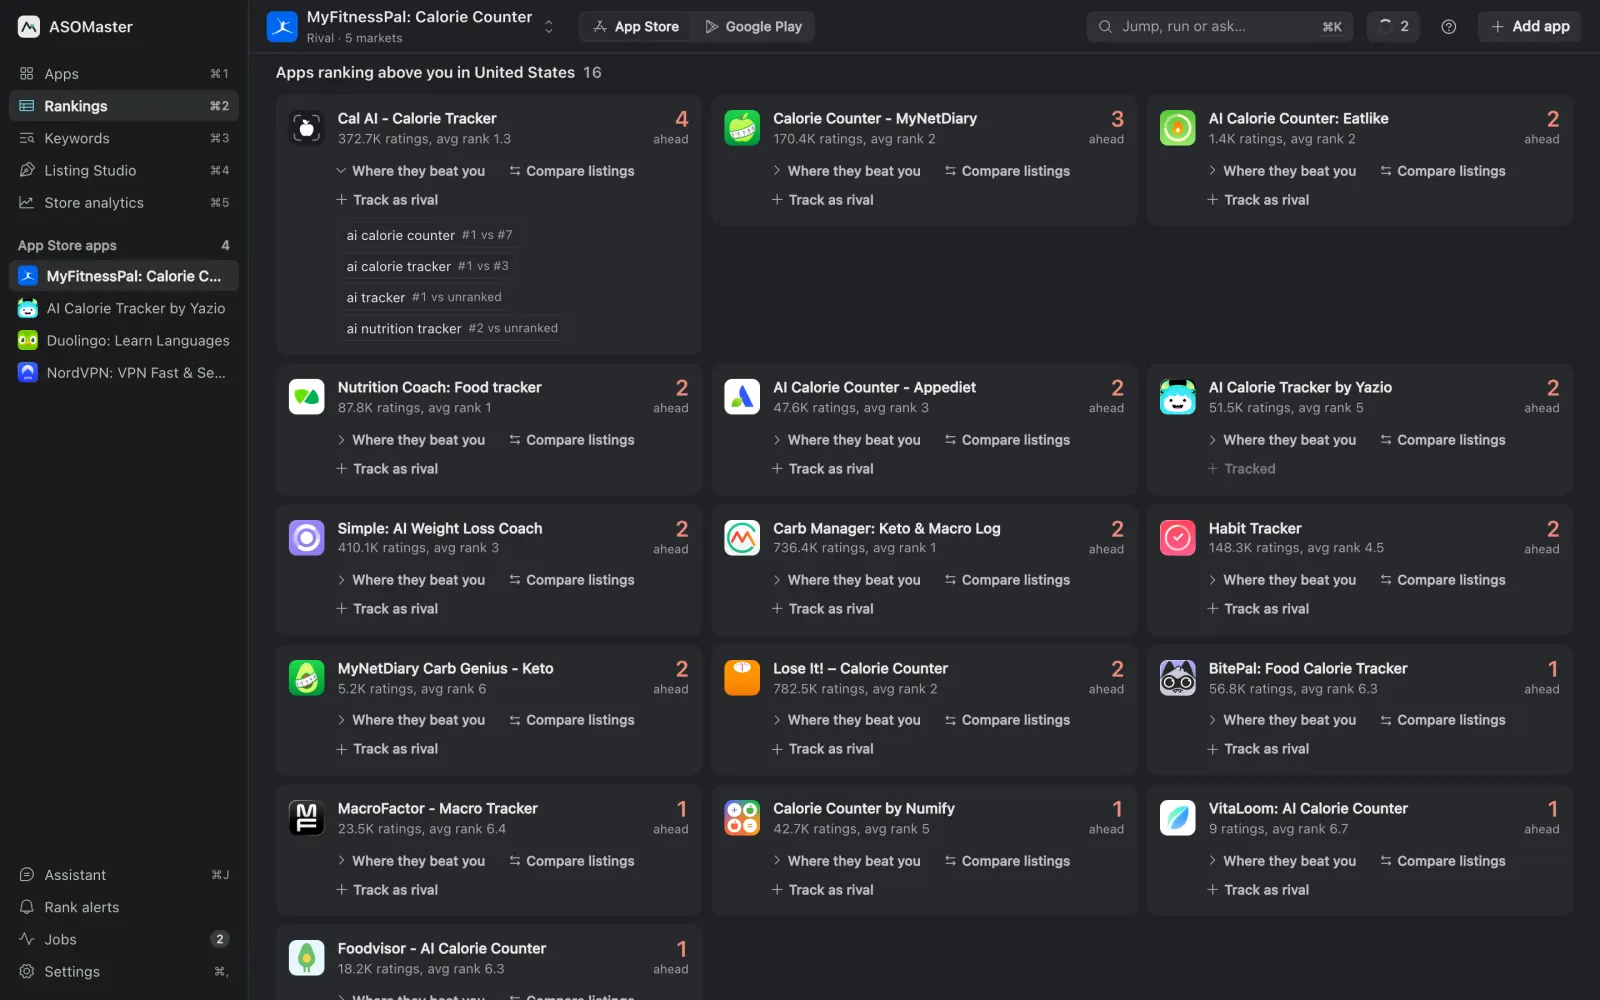
Task: Track Cal AI as rival
Action: (387, 200)
